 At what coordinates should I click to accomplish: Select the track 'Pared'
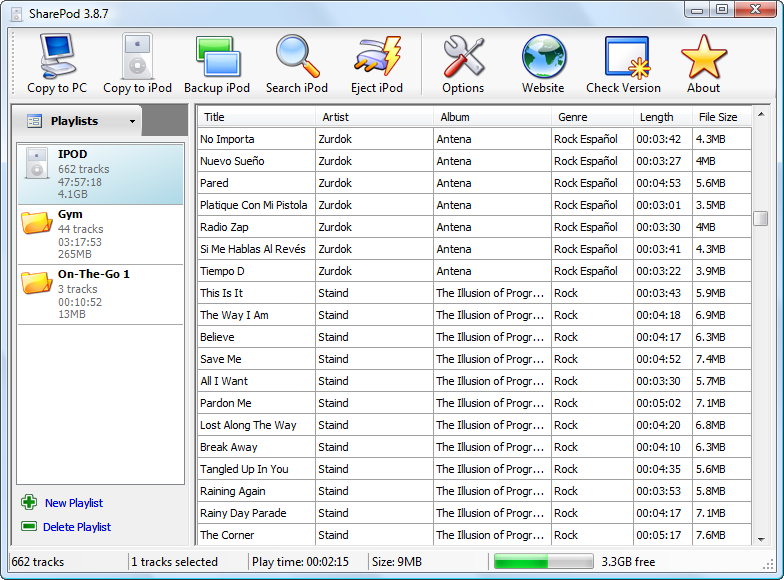(x=474, y=183)
